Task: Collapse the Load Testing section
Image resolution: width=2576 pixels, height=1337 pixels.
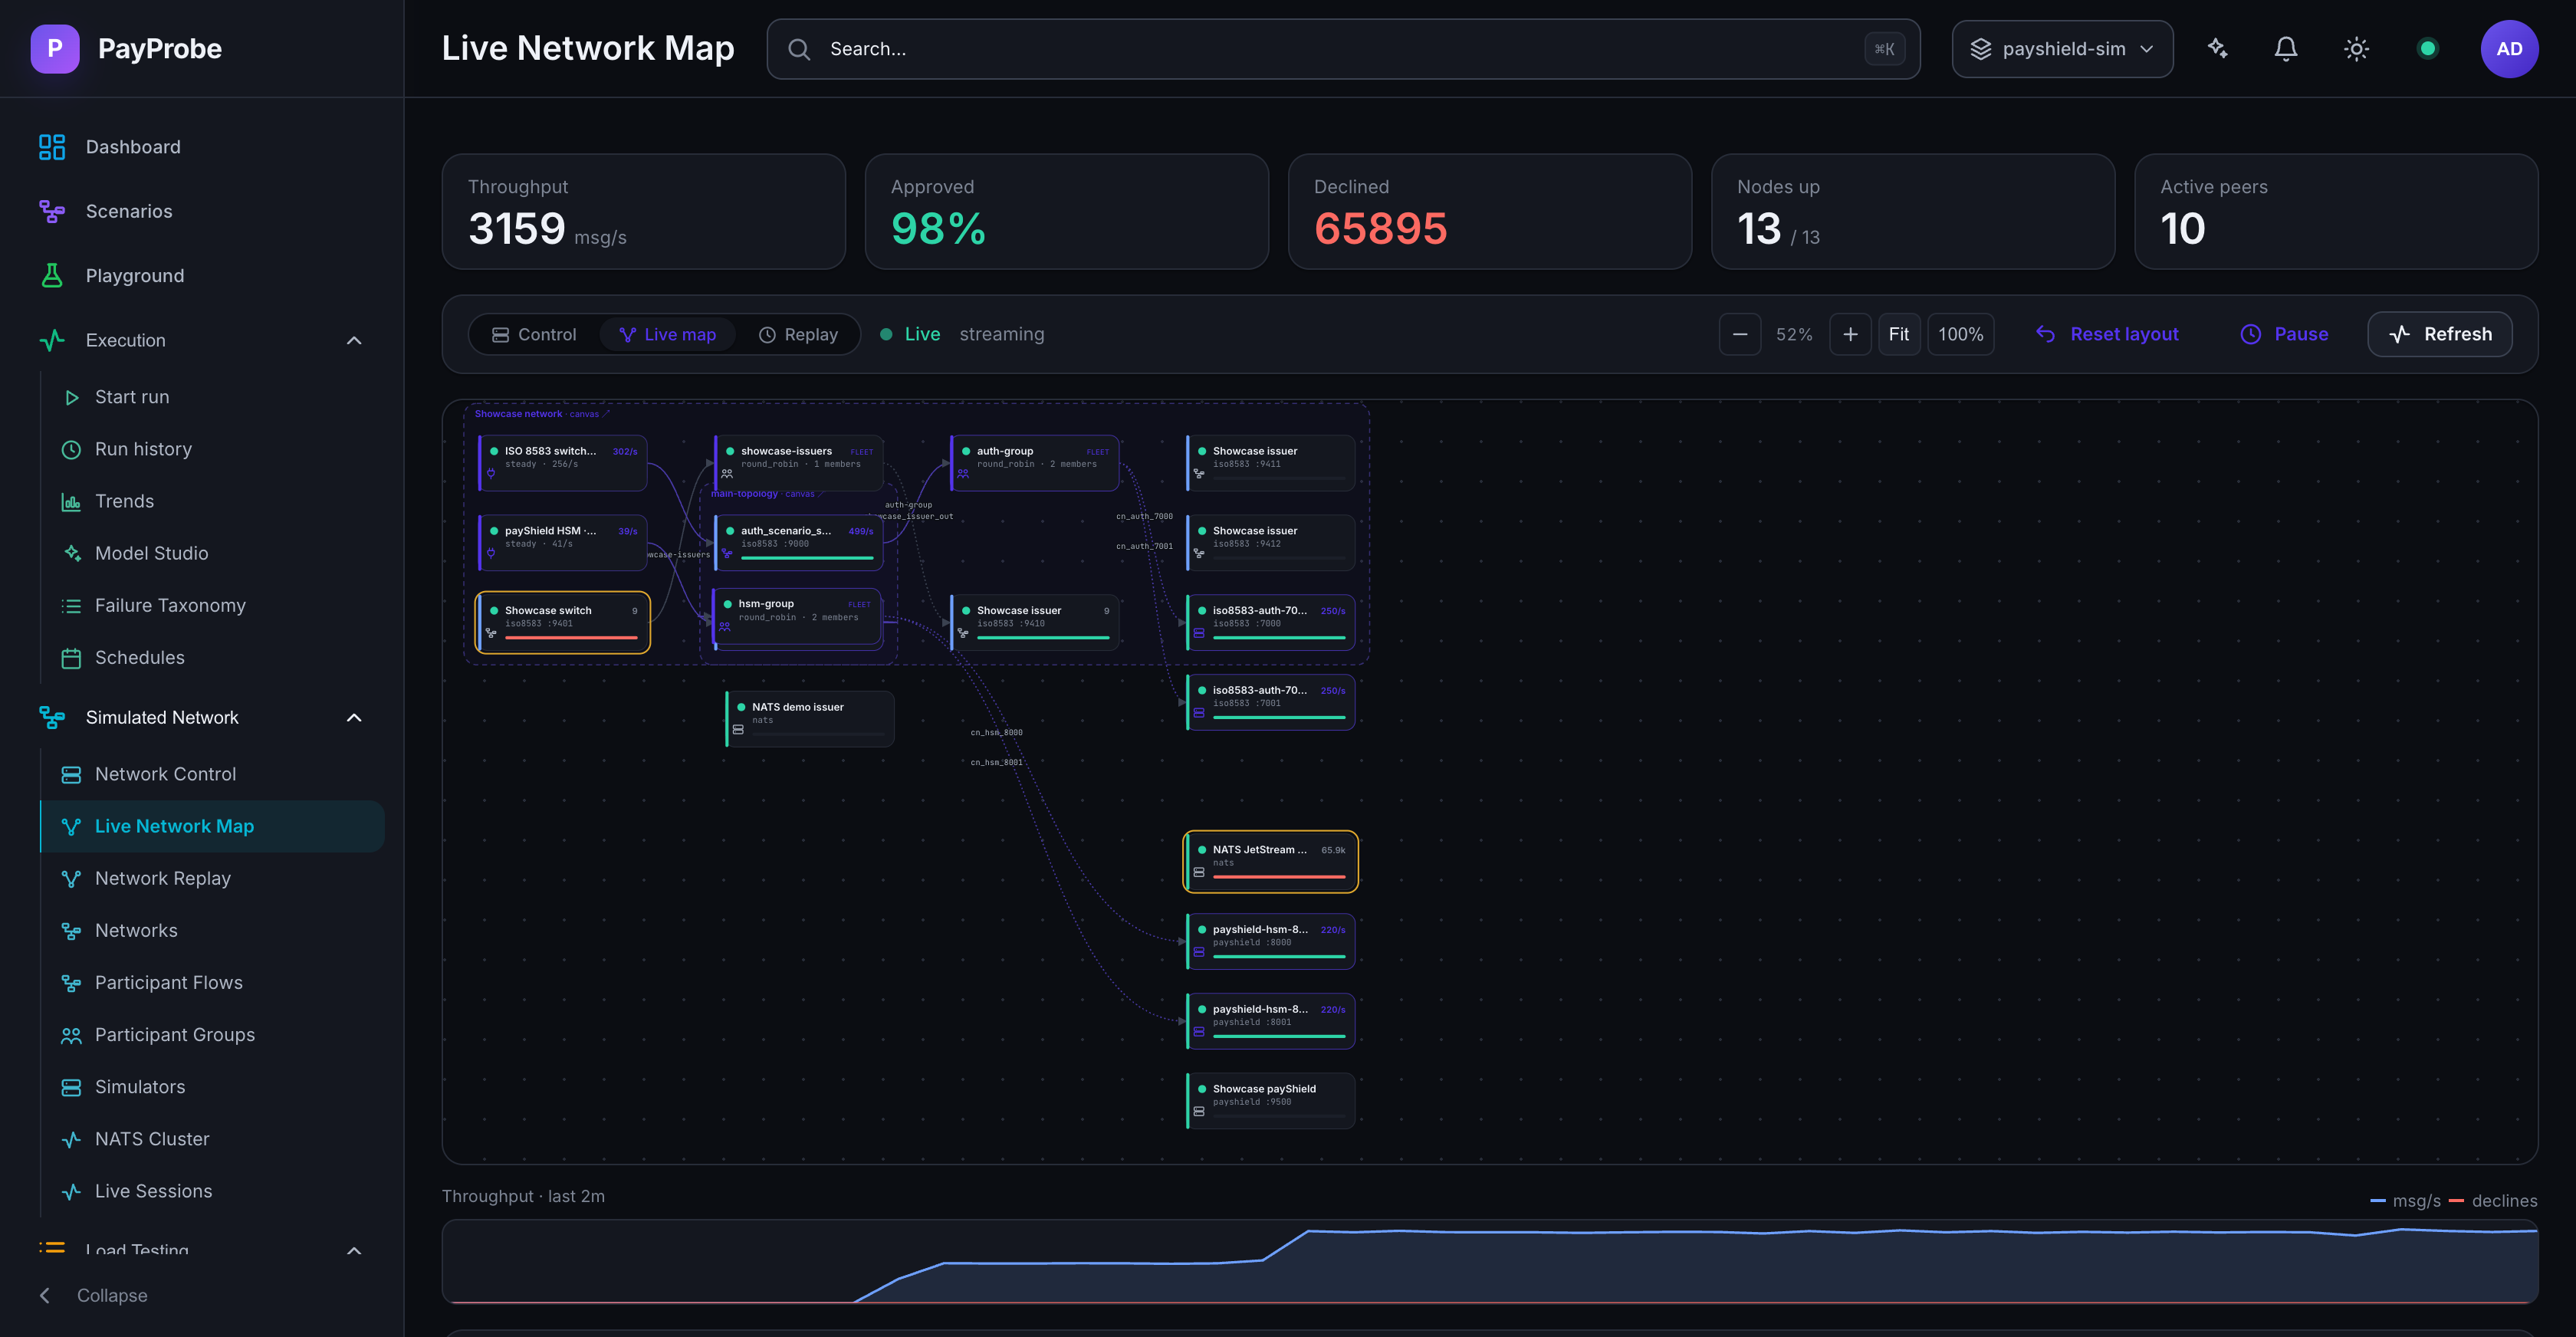Action: (x=354, y=1250)
